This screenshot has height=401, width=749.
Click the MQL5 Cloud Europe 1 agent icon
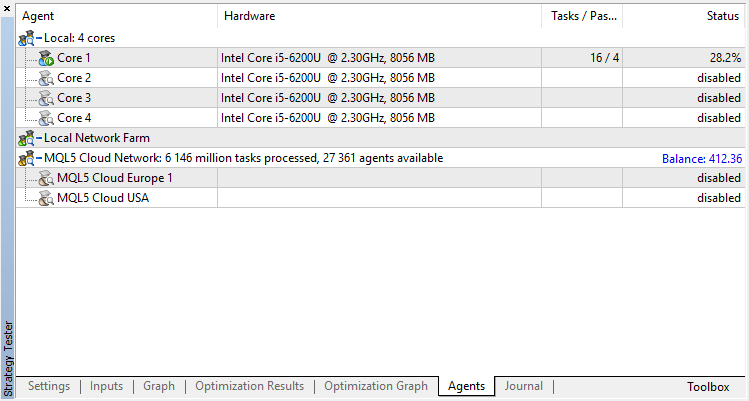tap(46, 178)
